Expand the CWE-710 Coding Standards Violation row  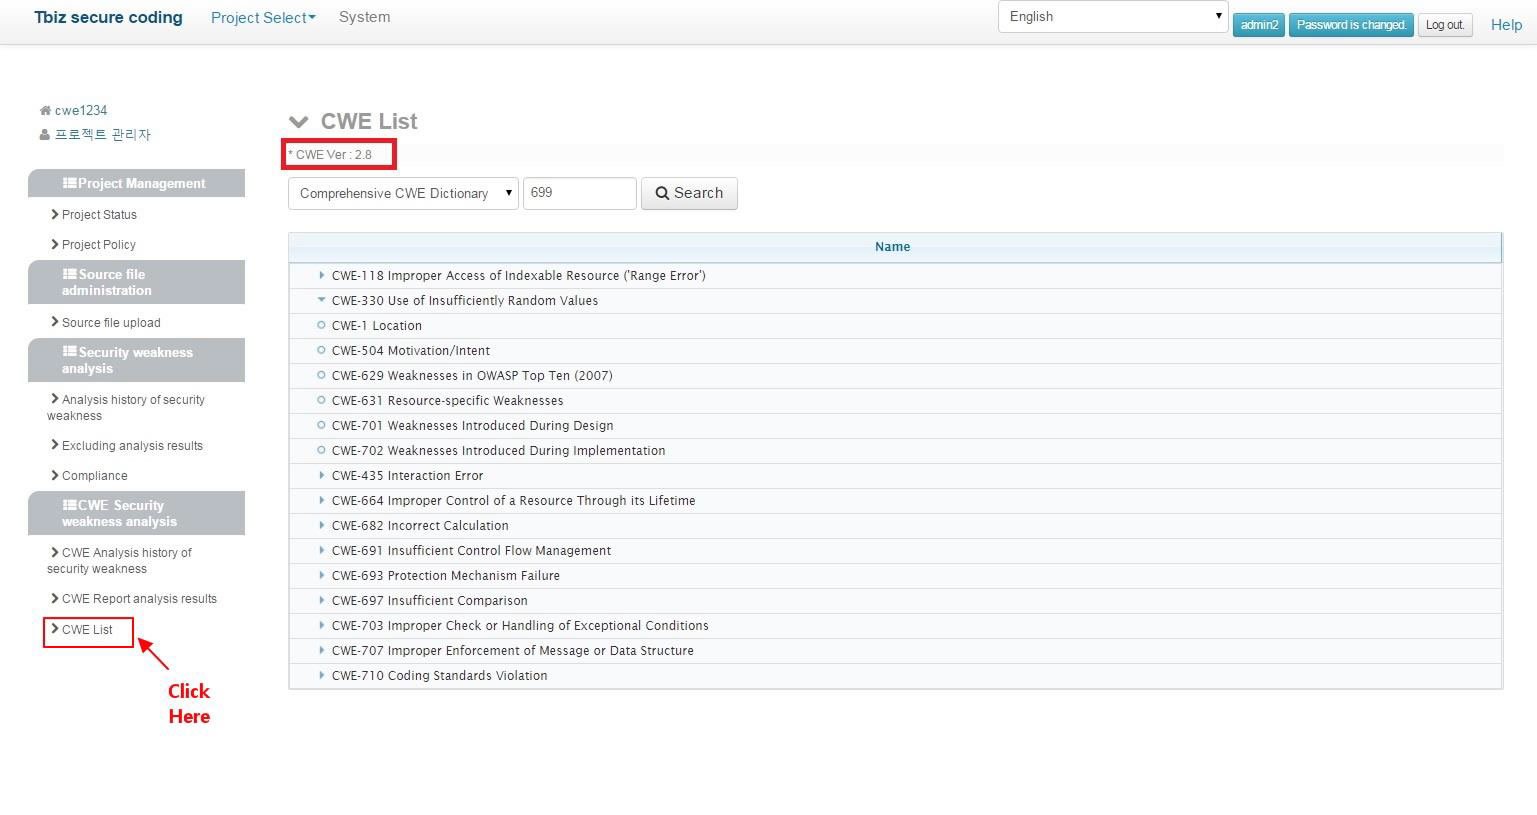[x=321, y=675]
